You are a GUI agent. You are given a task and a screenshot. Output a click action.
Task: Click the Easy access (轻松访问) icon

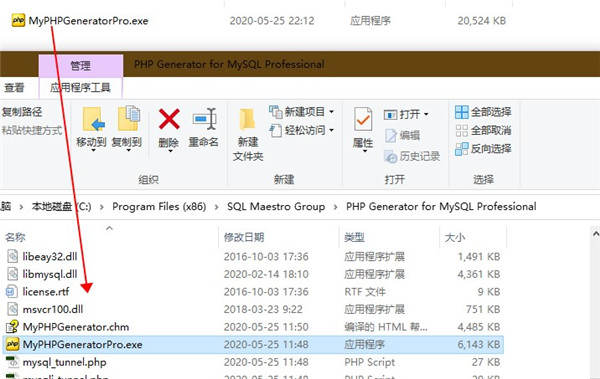pyautogui.click(x=276, y=131)
